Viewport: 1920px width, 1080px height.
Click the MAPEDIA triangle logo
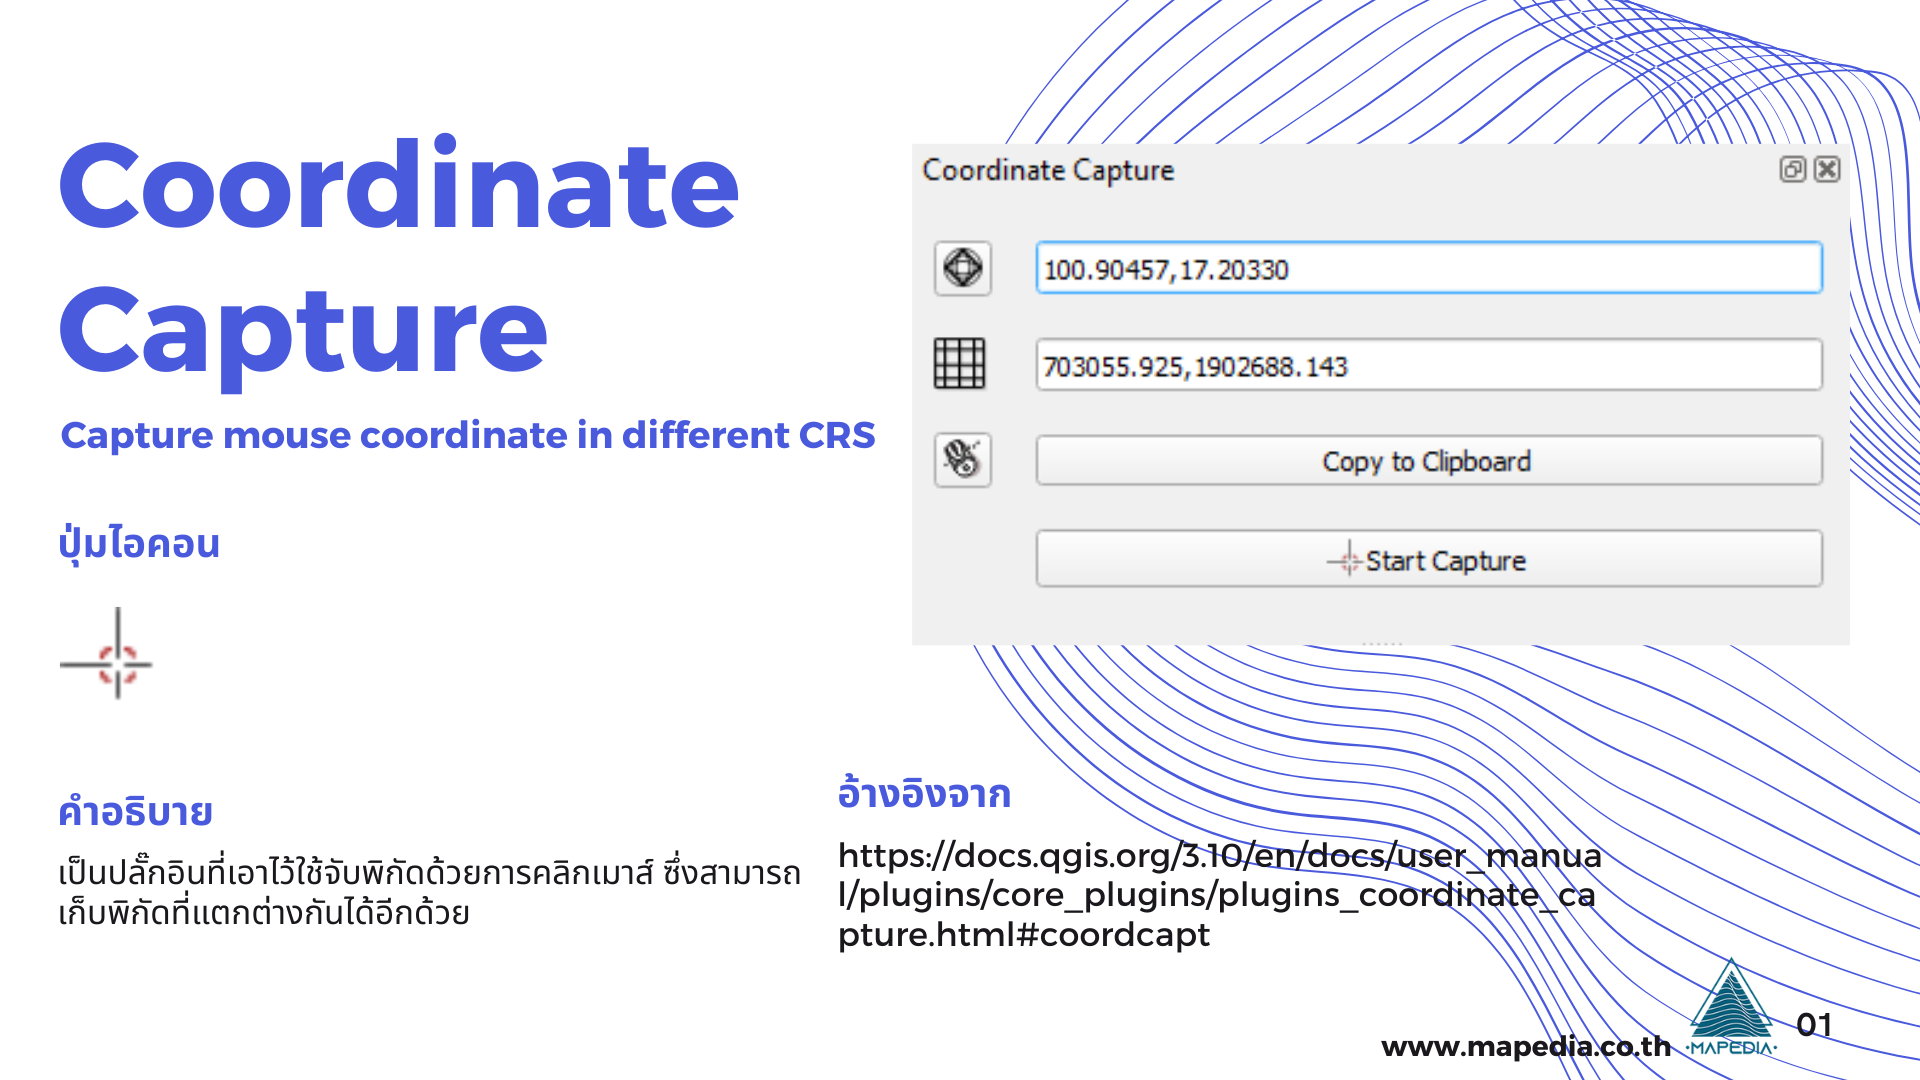click(x=1732, y=1008)
